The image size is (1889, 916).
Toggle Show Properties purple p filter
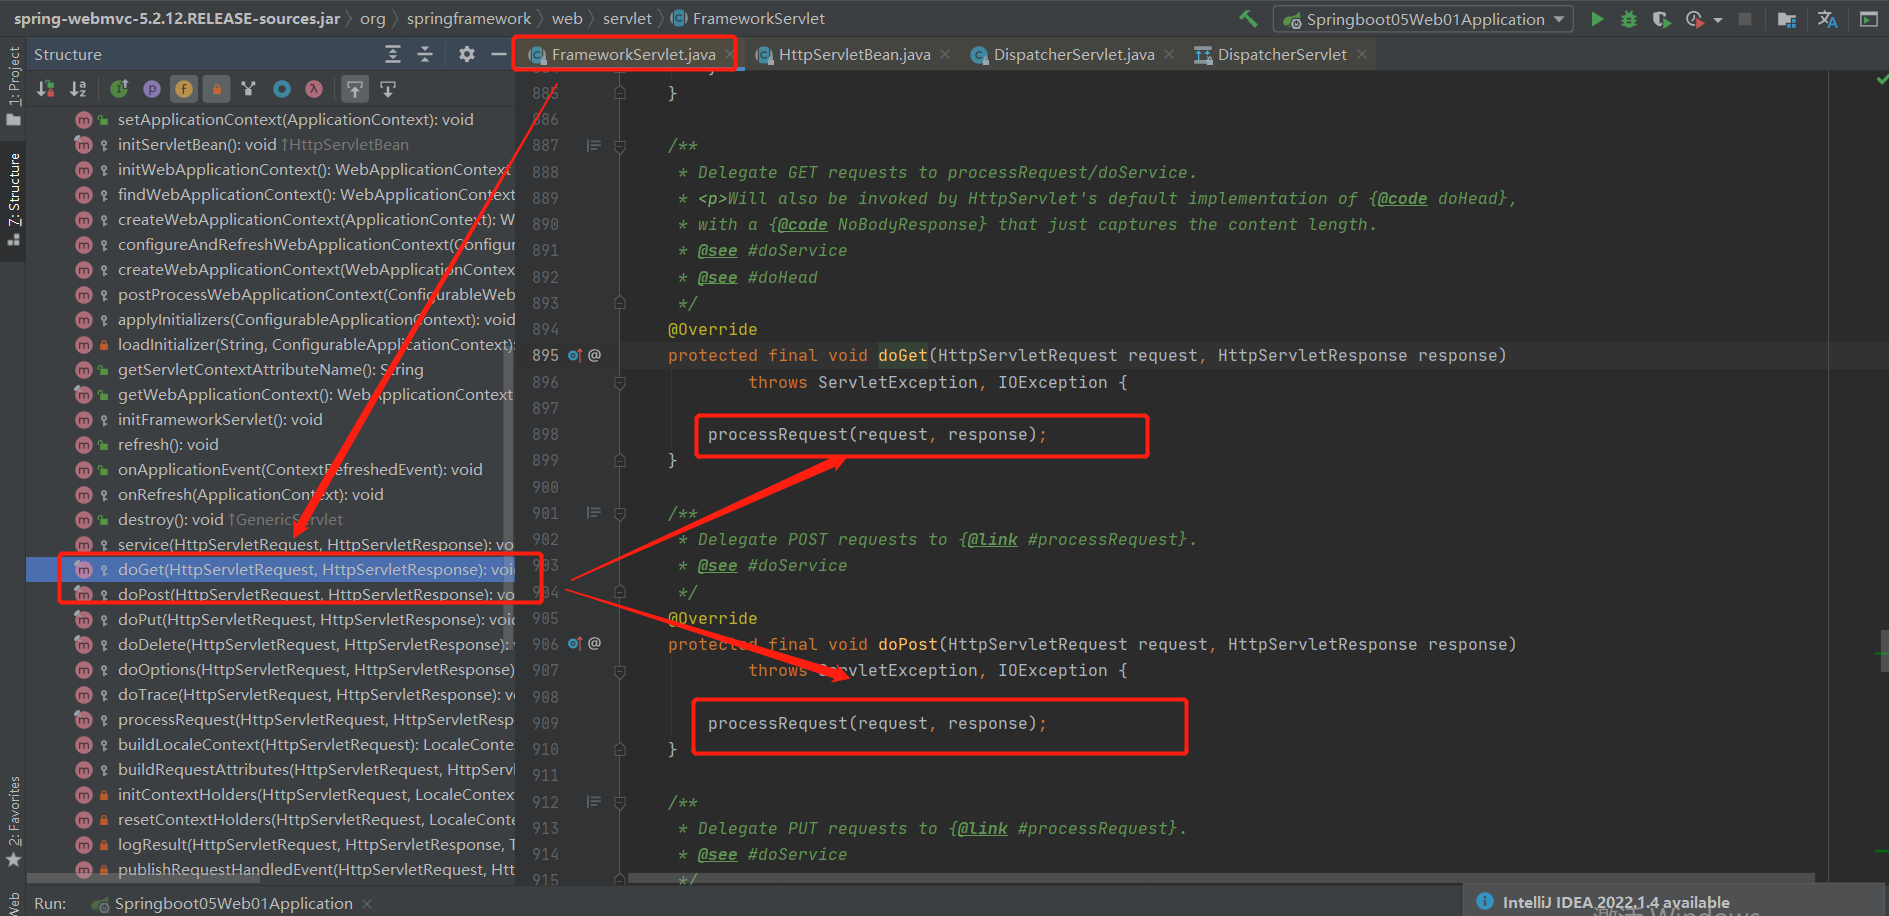coord(152,89)
